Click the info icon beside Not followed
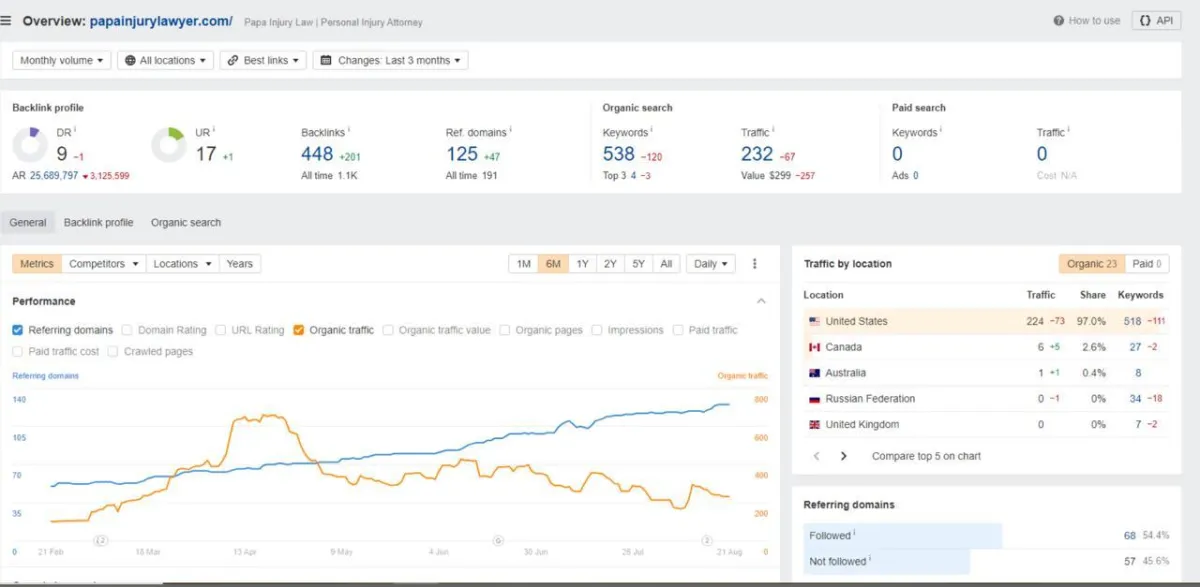Viewport: 1200px width, 587px height. point(871,559)
